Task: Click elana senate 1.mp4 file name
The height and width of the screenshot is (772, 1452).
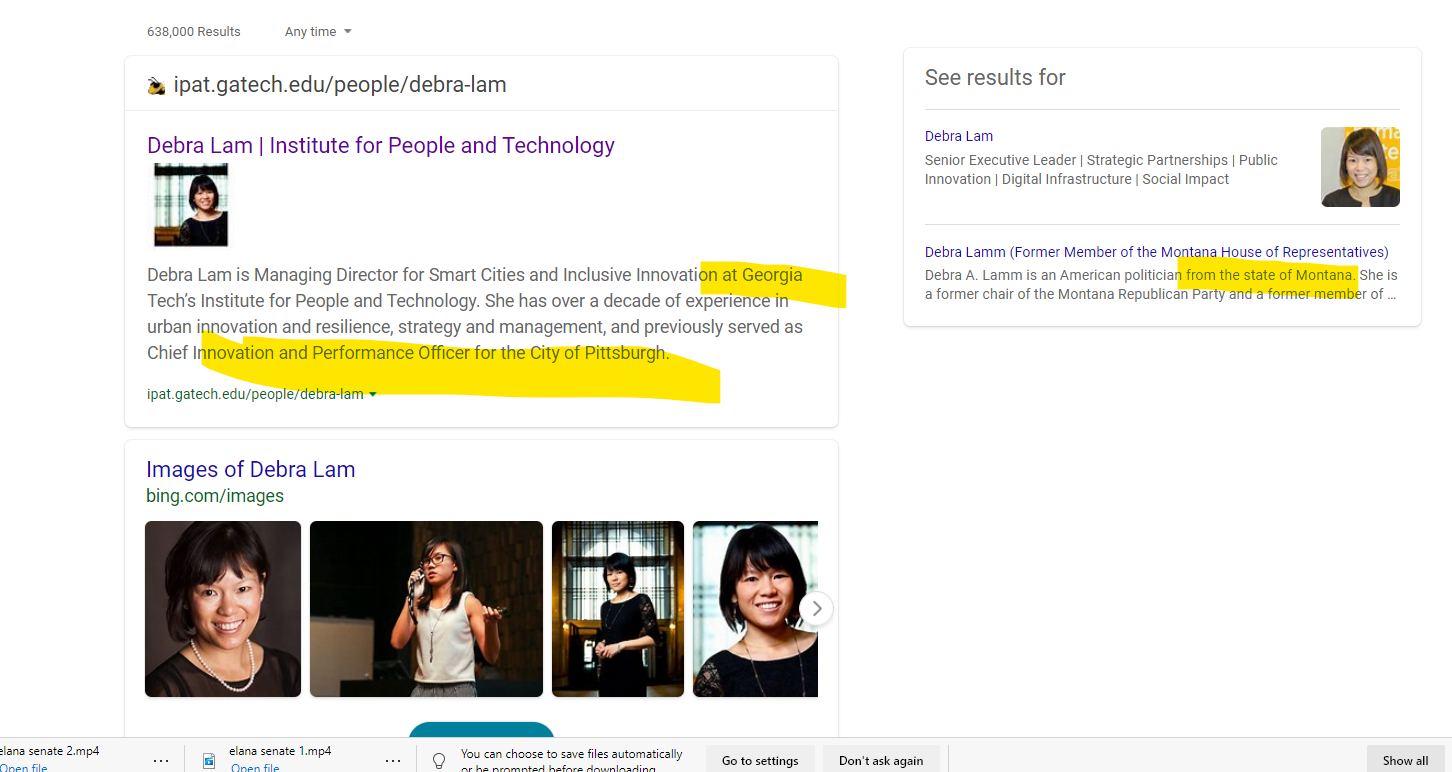Action: [x=280, y=751]
